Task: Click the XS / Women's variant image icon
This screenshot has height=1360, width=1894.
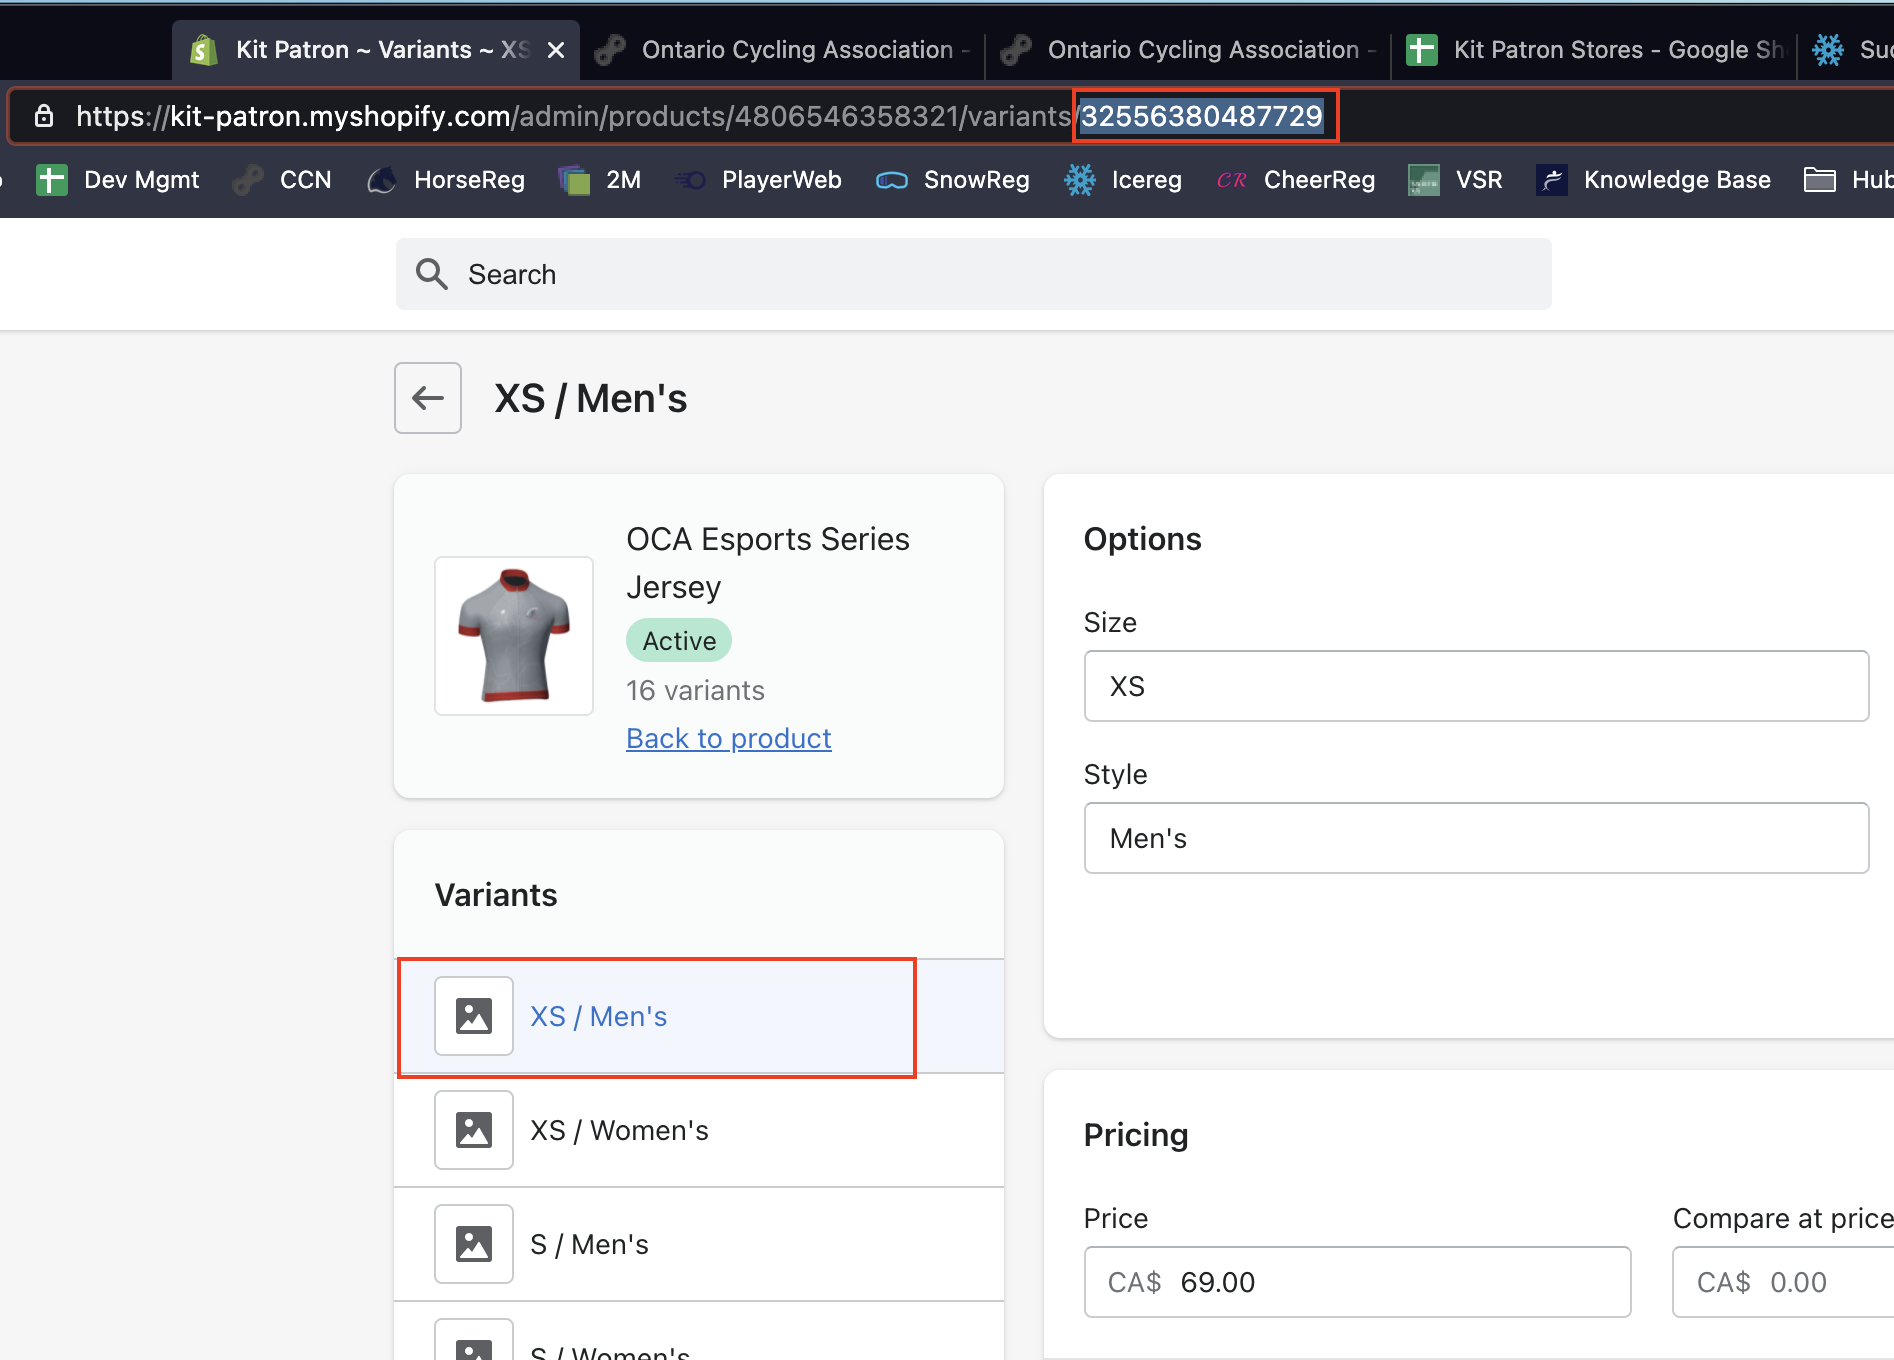Action: click(x=474, y=1130)
